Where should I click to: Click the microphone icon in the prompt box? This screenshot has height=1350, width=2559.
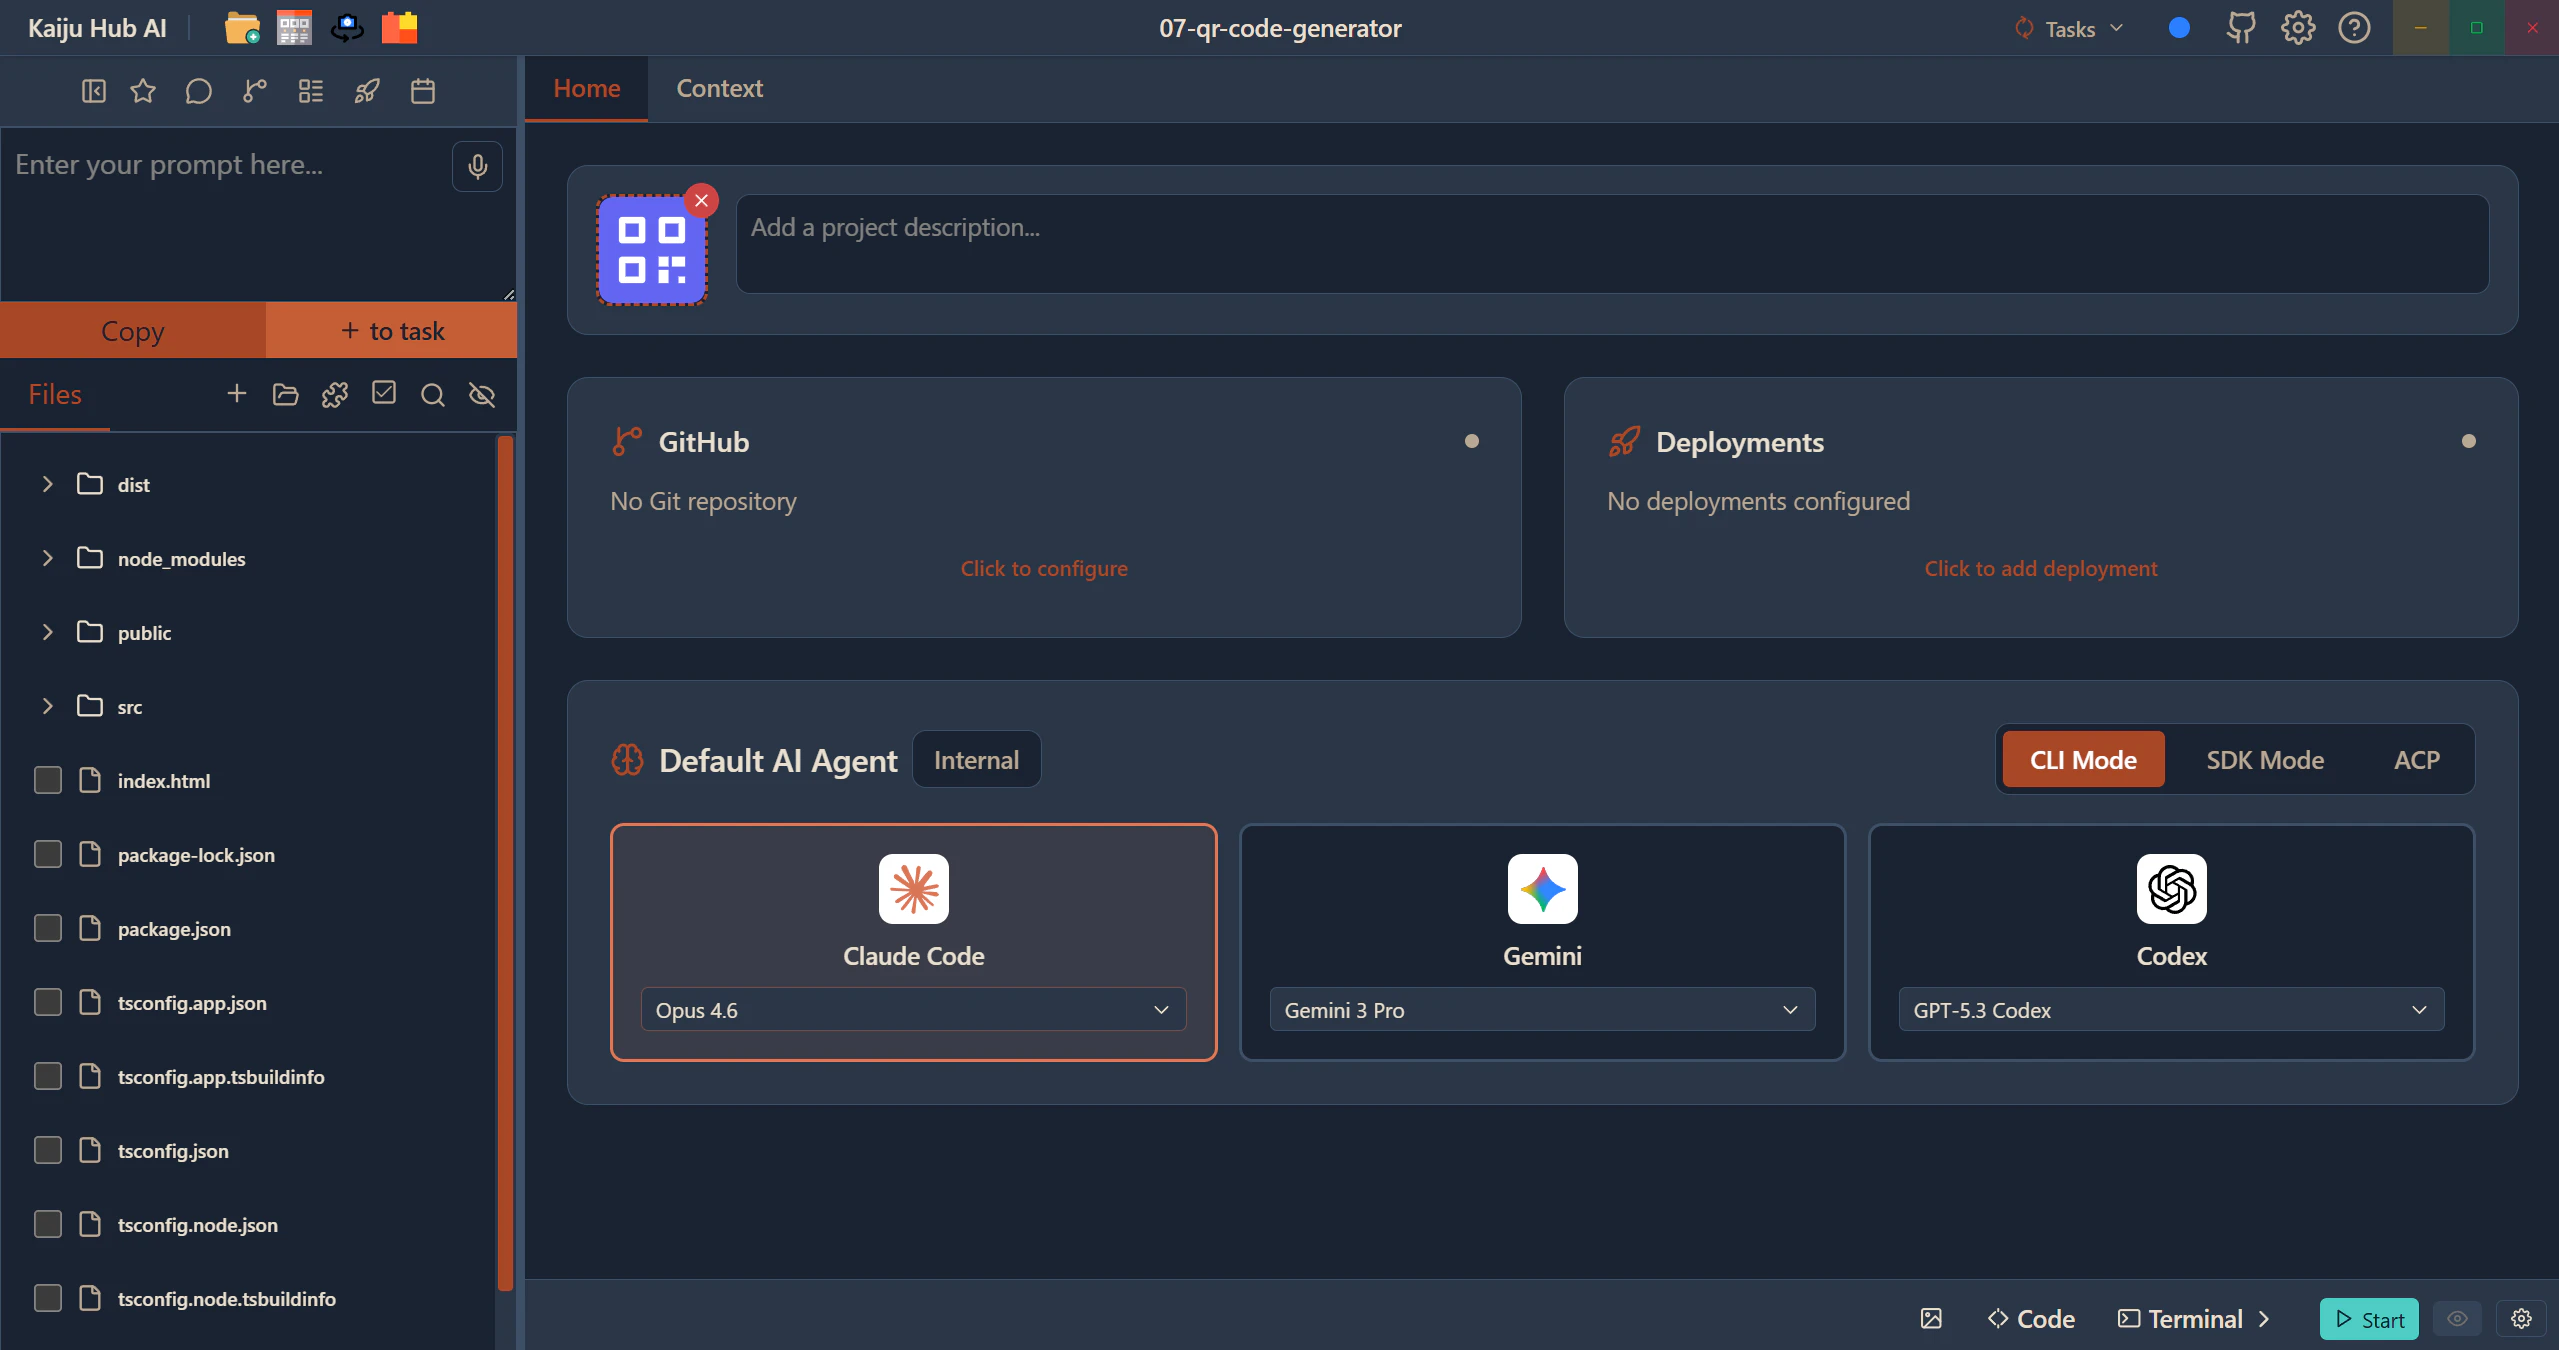click(477, 167)
